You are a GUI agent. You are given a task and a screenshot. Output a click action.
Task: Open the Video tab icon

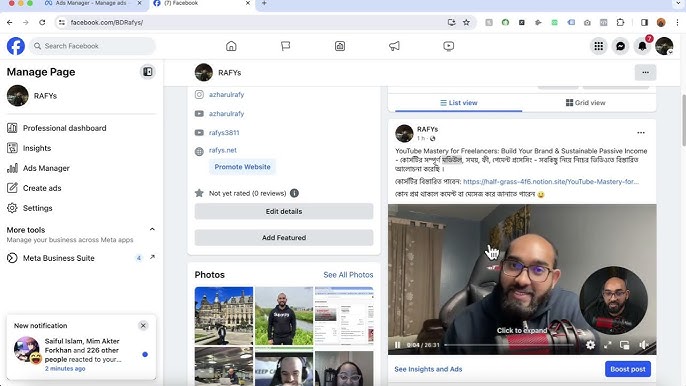click(x=448, y=46)
